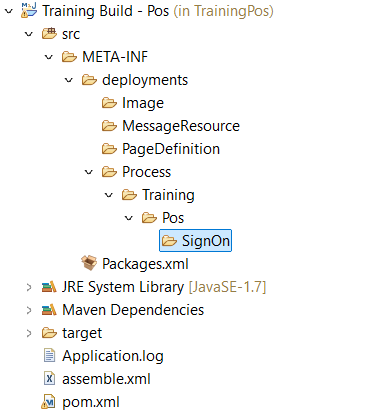Expand the target folder
Screen dimensions: 372x412
29,333
